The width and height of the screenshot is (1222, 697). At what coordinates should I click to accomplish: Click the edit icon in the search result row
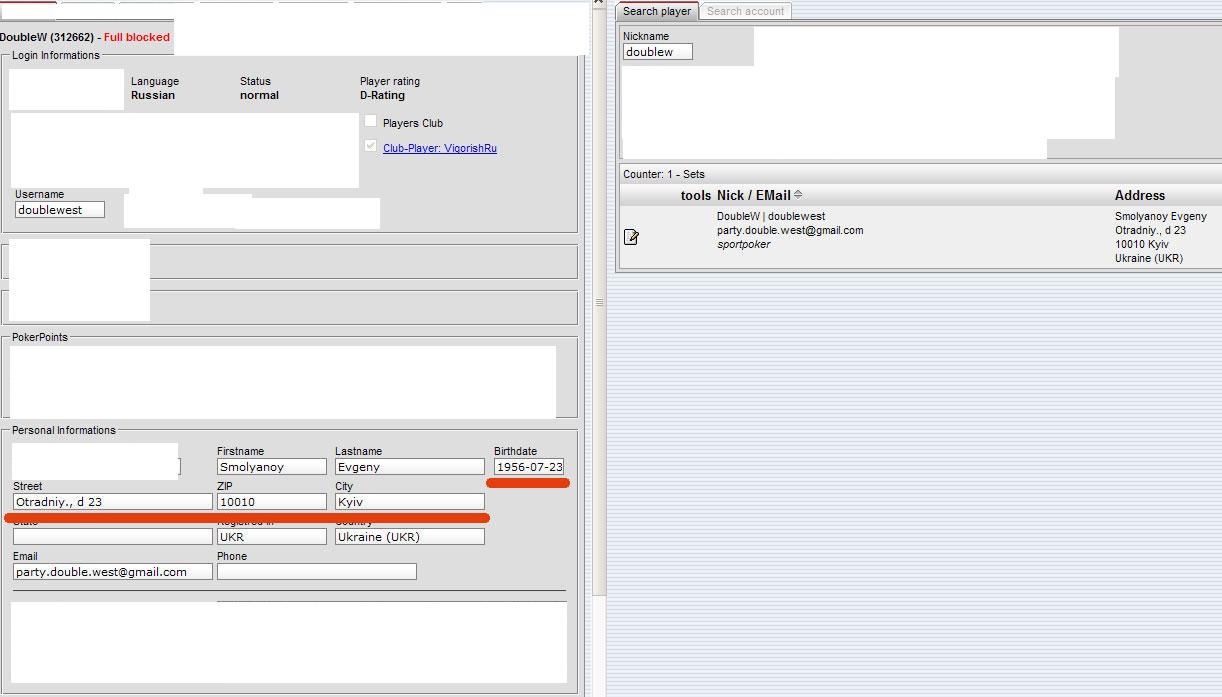[x=631, y=237]
